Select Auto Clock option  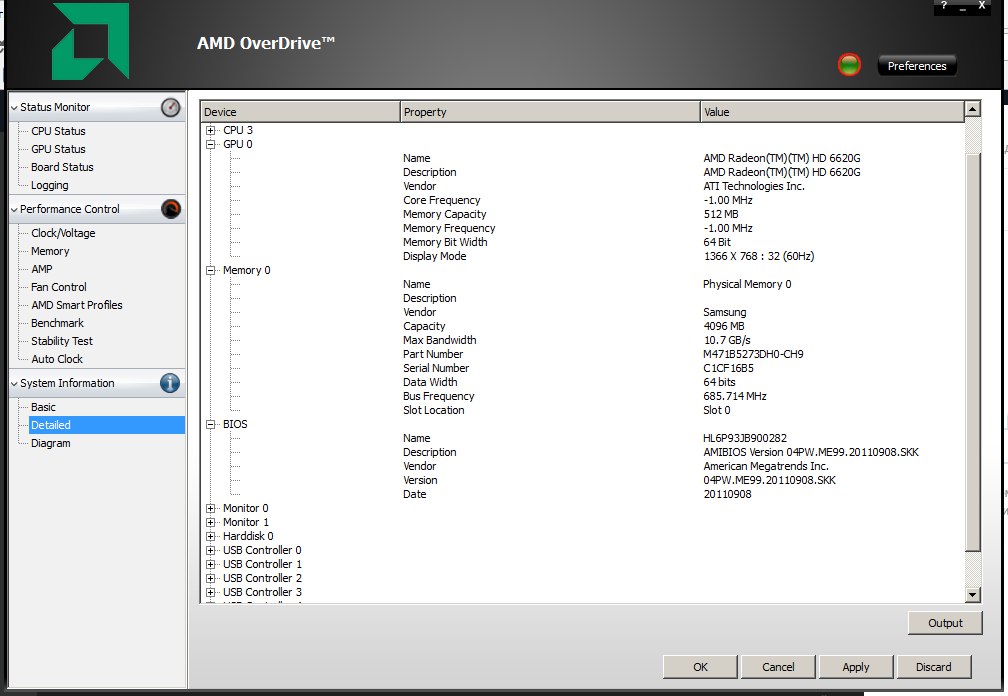tap(57, 359)
